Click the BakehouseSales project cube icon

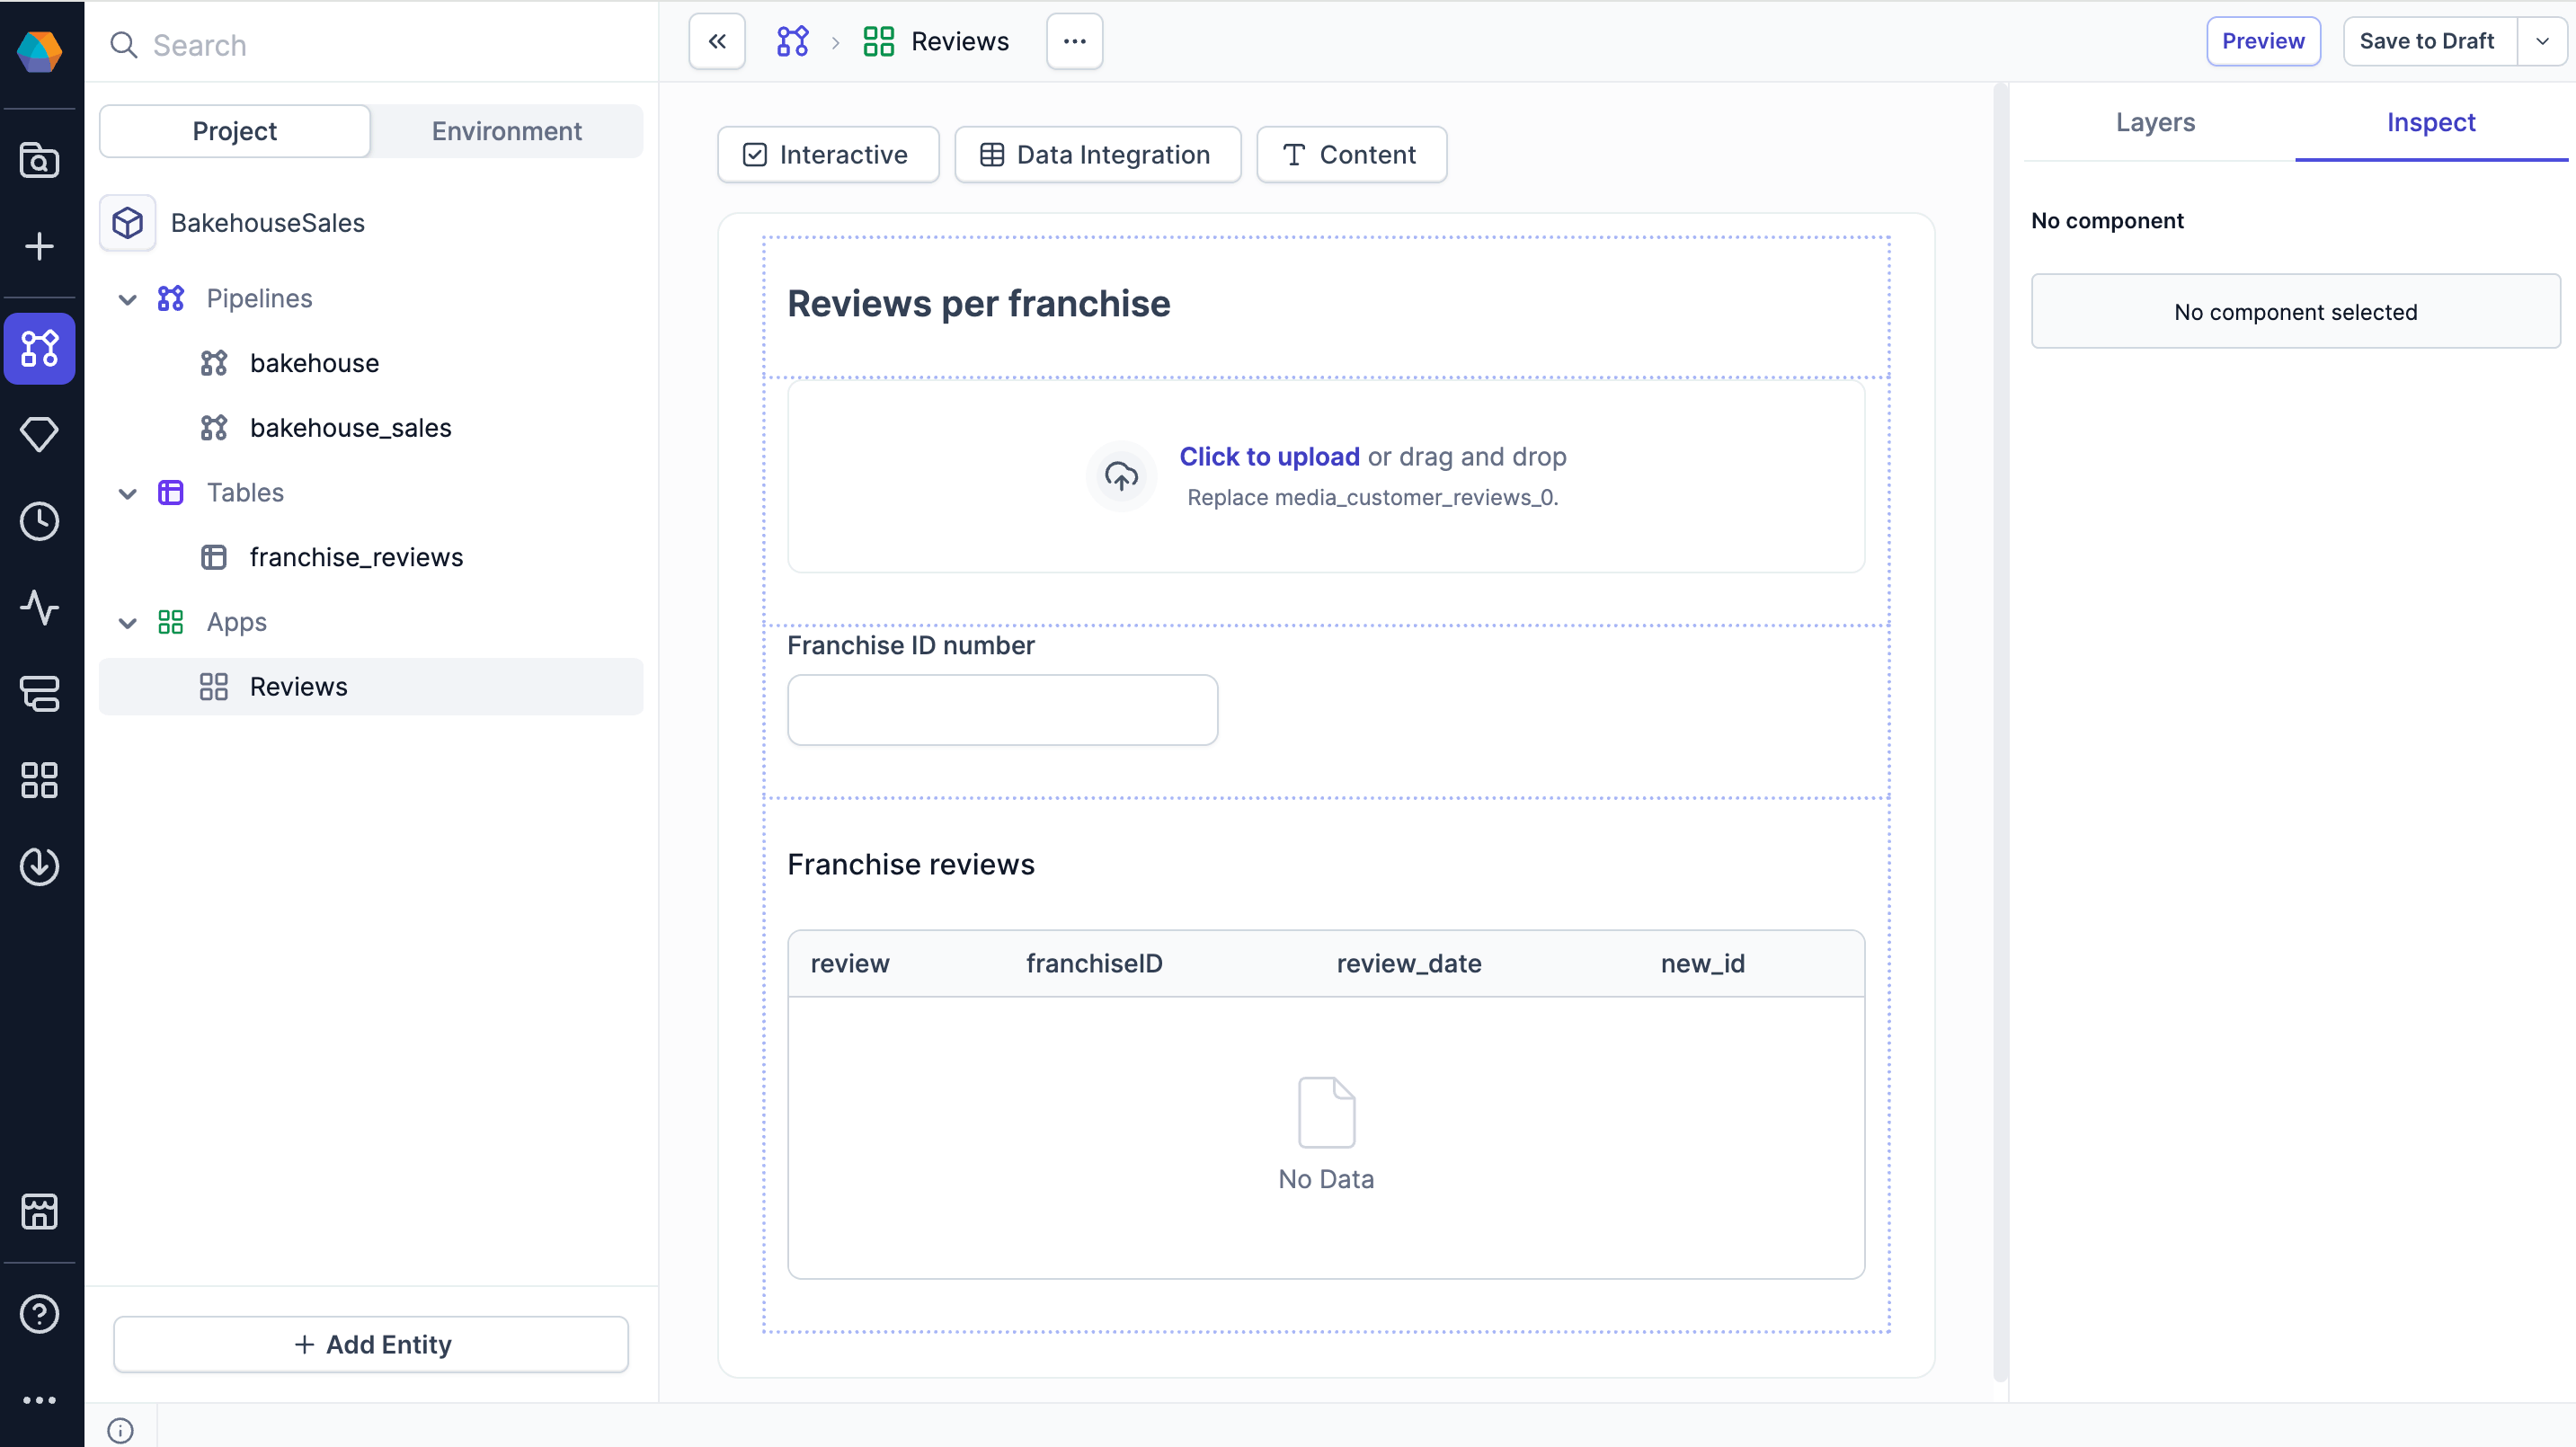(x=128, y=223)
